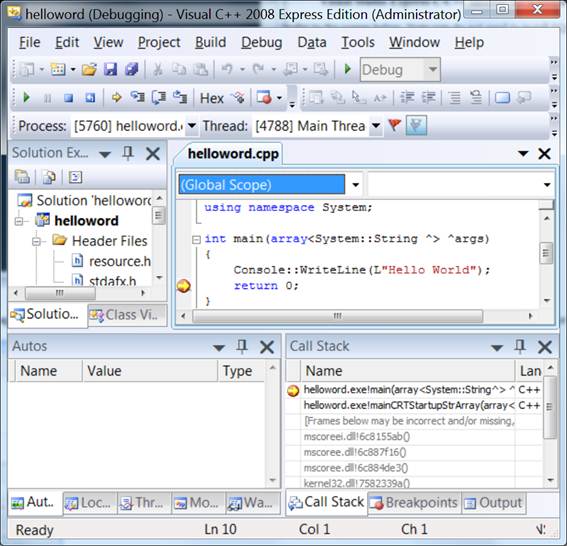The height and width of the screenshot is (546, 567).
Task: Click the Call Stack vertical scrollbar down arrow
Action: (x=550, y=480)
